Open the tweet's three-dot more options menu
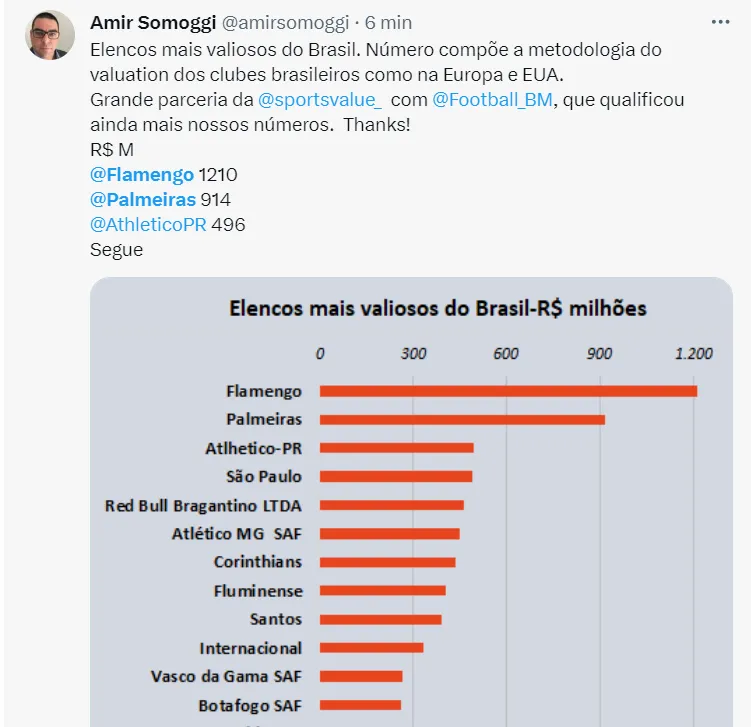 tap(720, 22)
